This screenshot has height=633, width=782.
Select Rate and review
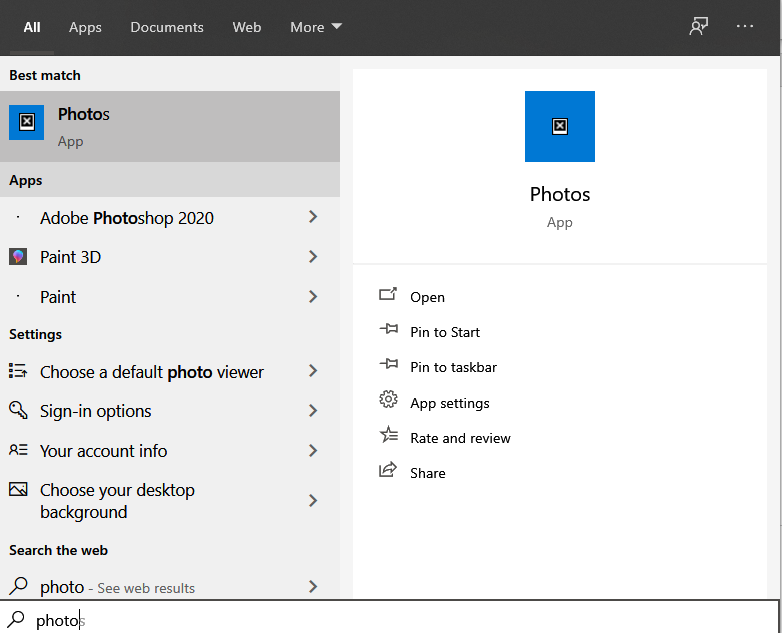click(460, 438)
